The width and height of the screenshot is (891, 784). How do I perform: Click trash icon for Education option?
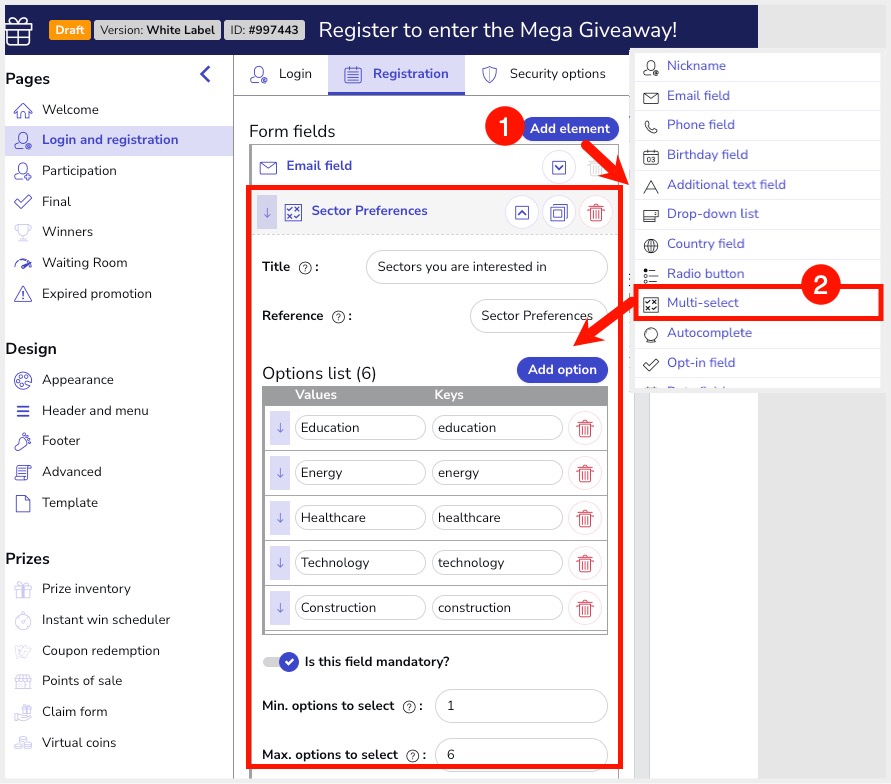585,428
